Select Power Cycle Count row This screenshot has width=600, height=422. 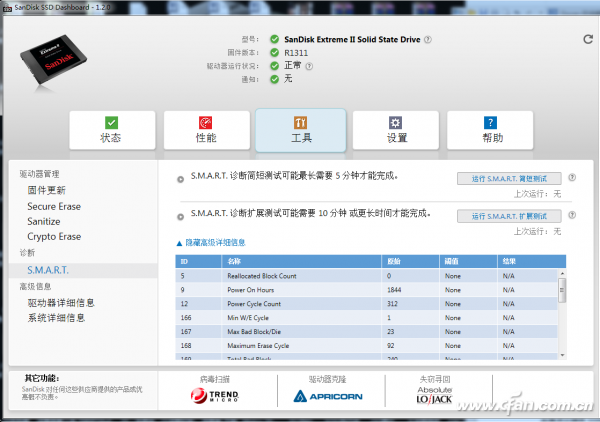coord(367,304)
